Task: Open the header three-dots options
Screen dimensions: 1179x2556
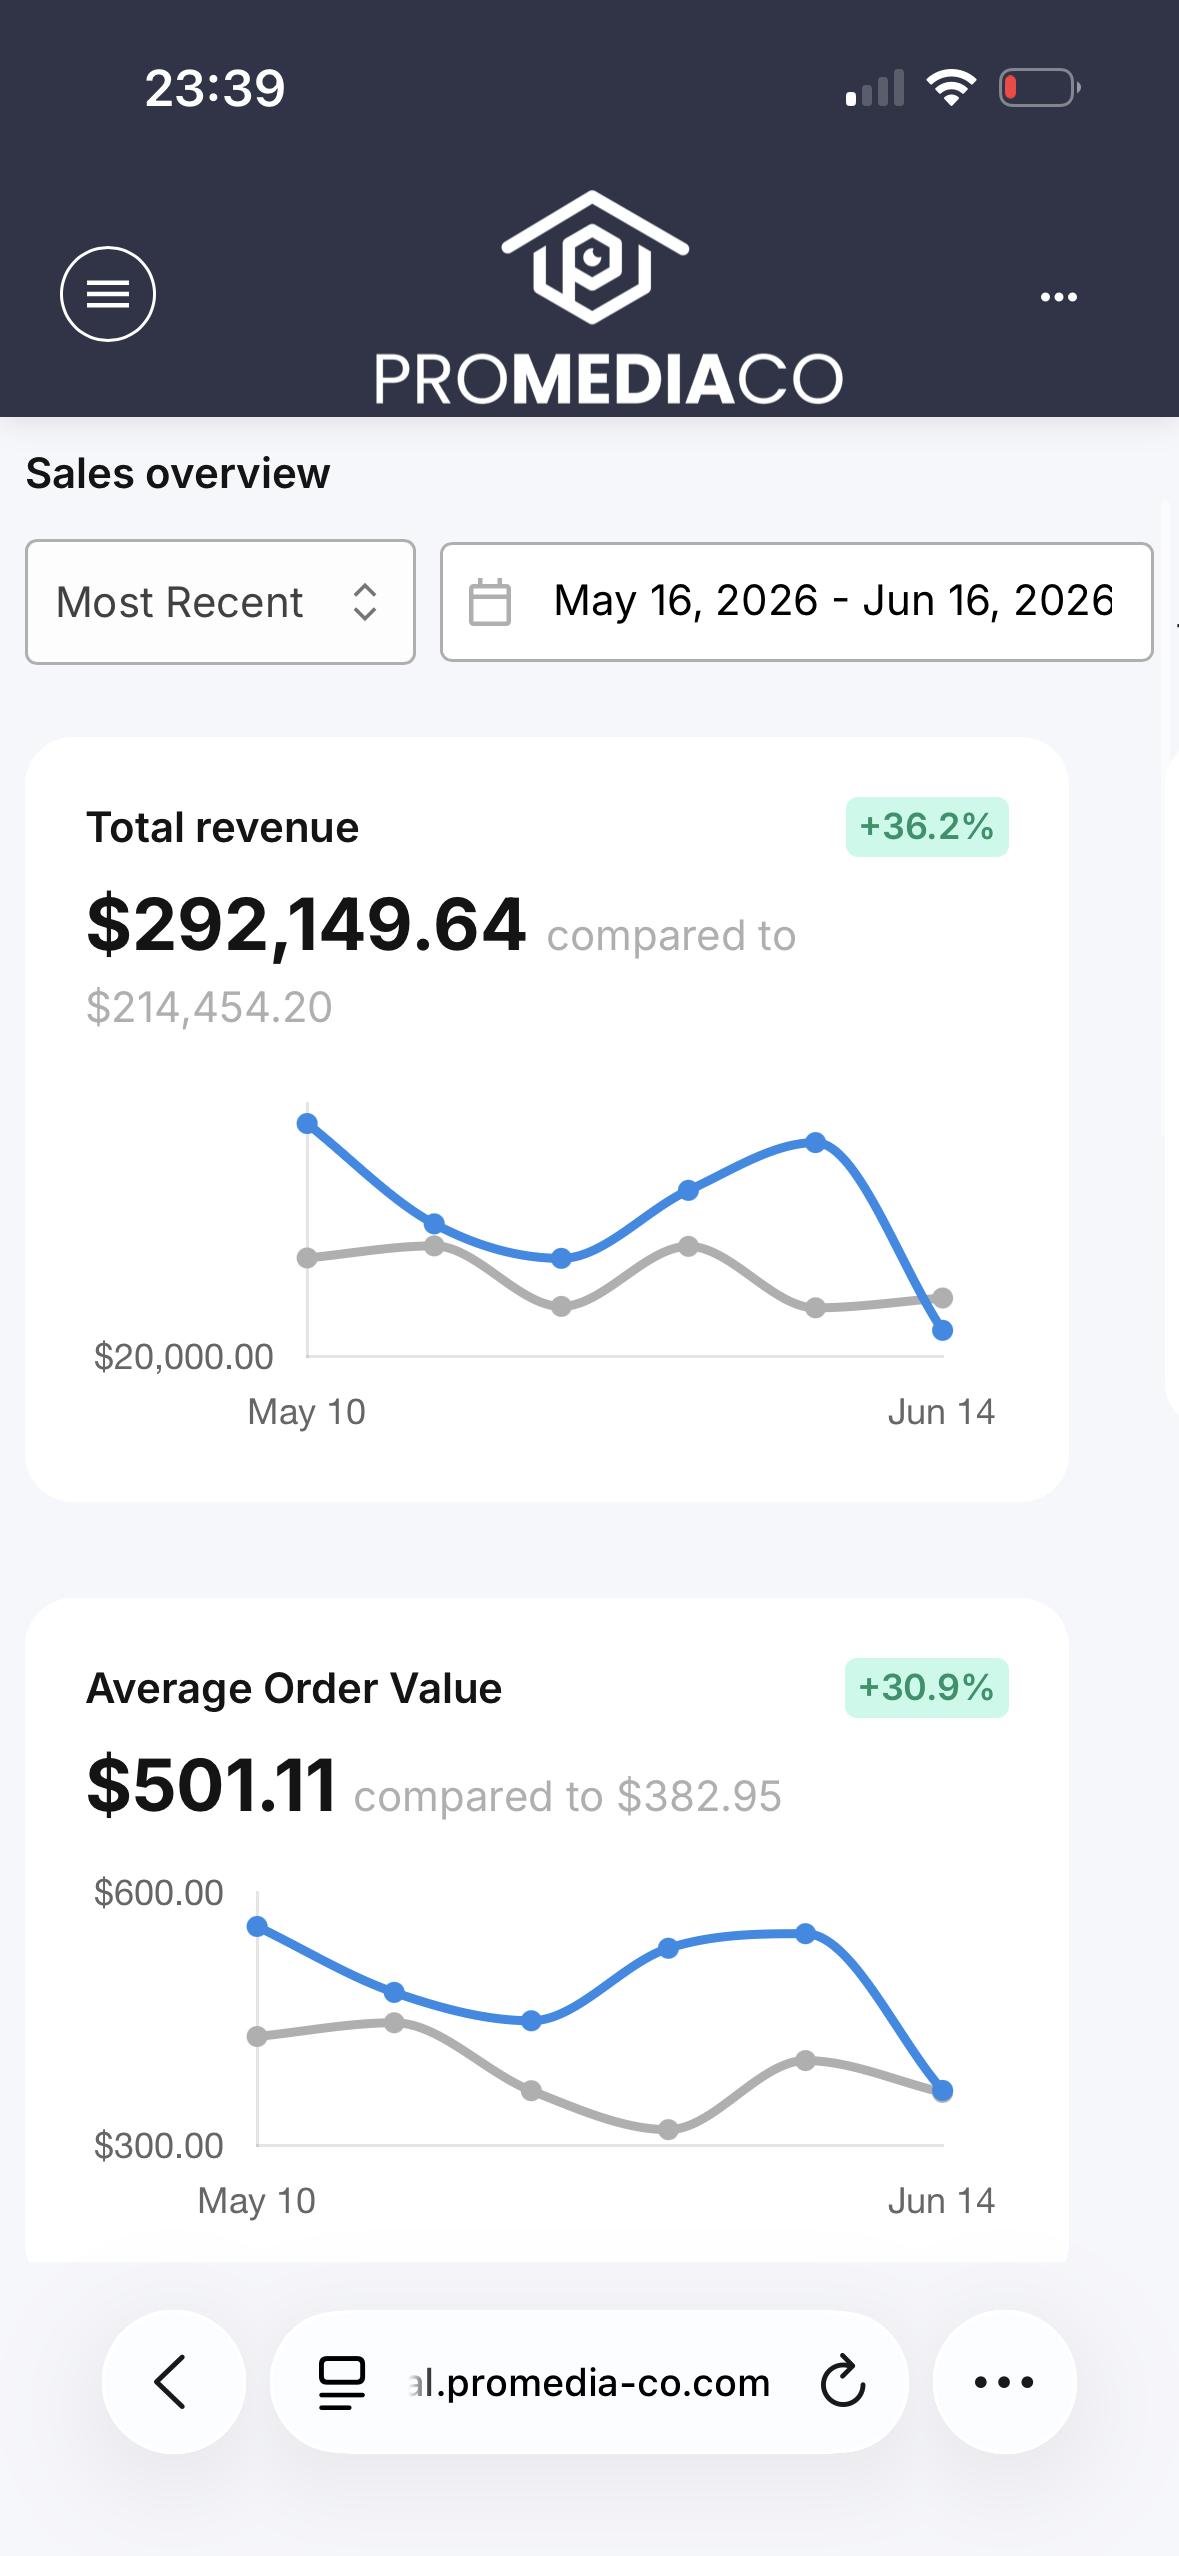Action: click(1058, 297)
